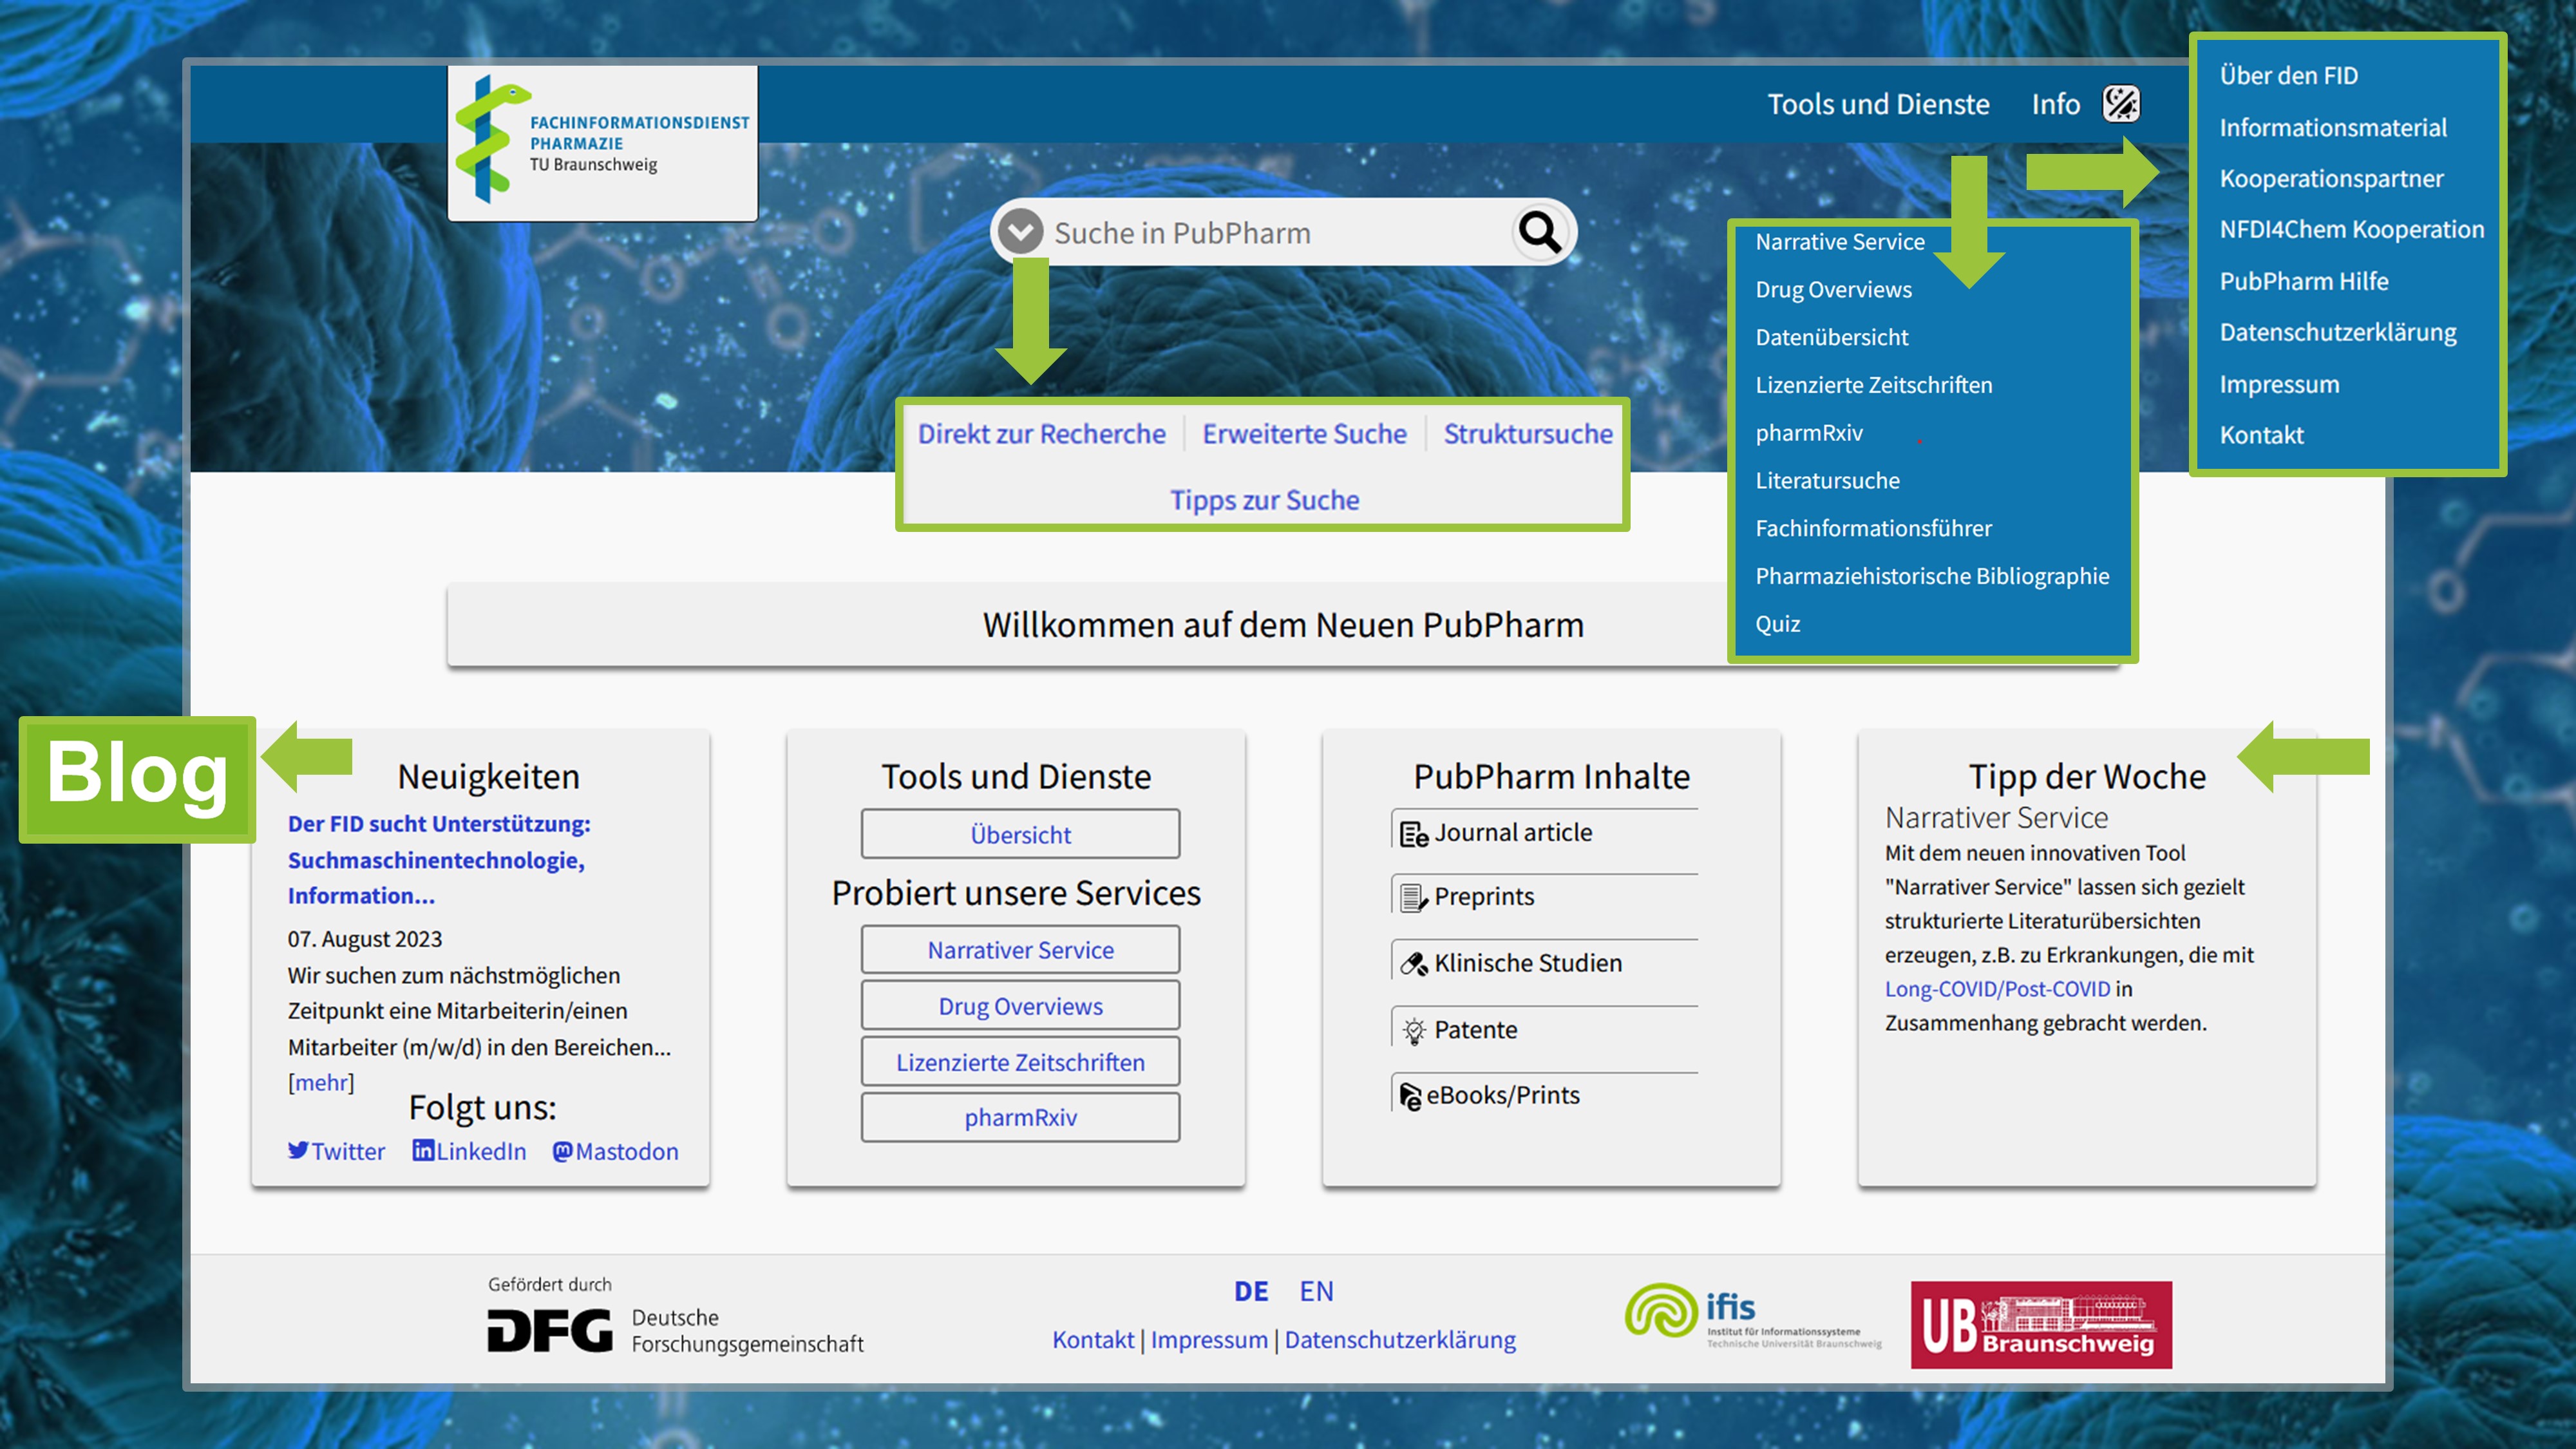Viewport: 2576px width, 1449px height.
Task: Switch language to EN
Action: (x=1316, y=1291)
